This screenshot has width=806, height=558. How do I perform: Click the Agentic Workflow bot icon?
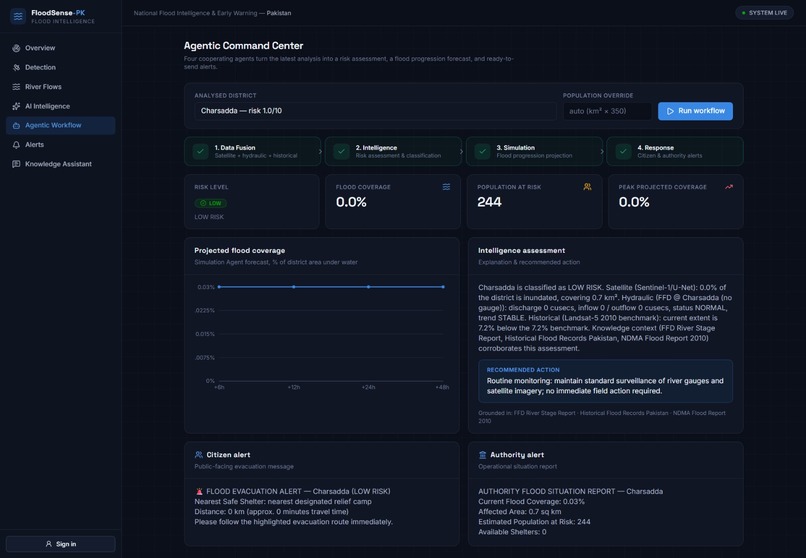pyautogui.click(x=16, y=125)
